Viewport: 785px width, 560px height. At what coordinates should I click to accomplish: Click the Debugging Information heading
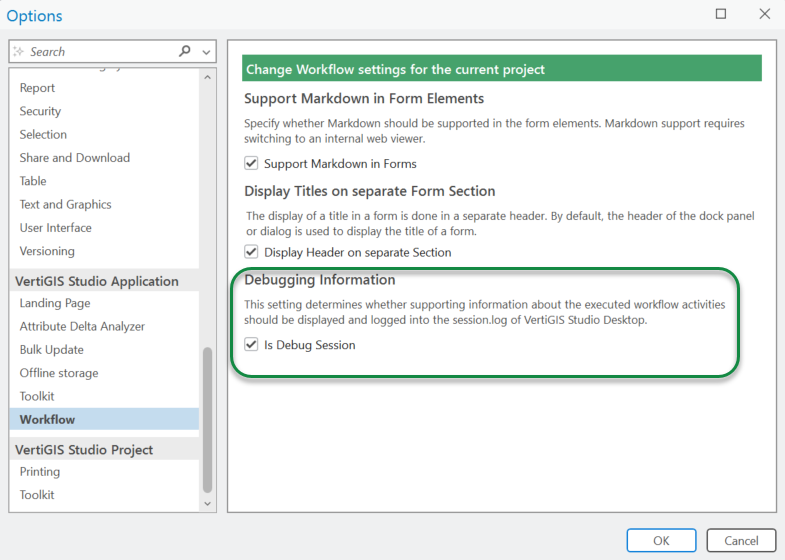(x=320, y=279)
